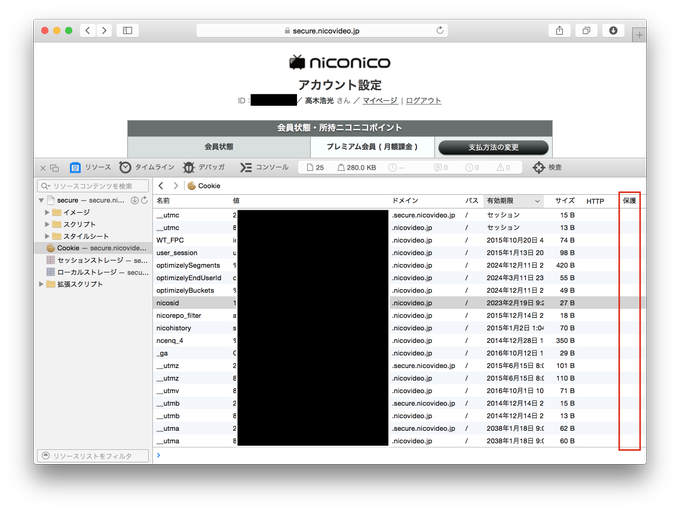Close the Web Inspector with X icon
Viewport: 680px width, 512px height.
[43, 168]
